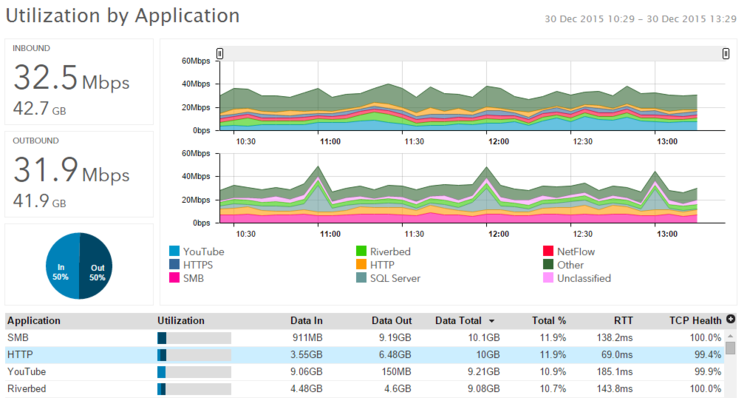The image size is (750, 398).
Task: Sort the table by the RTT column
Action: [623, 321]
